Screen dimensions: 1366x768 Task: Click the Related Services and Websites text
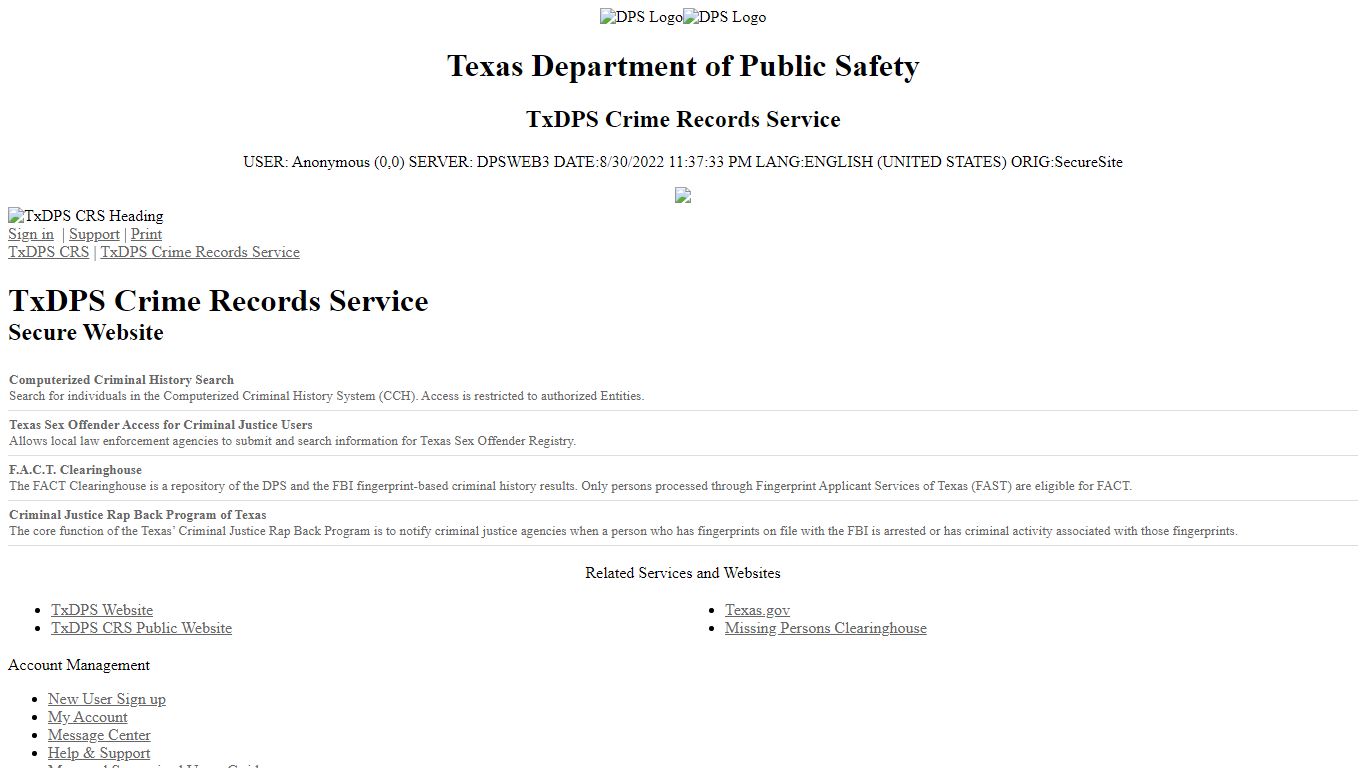pyautogui.click(x=683, y=573)
